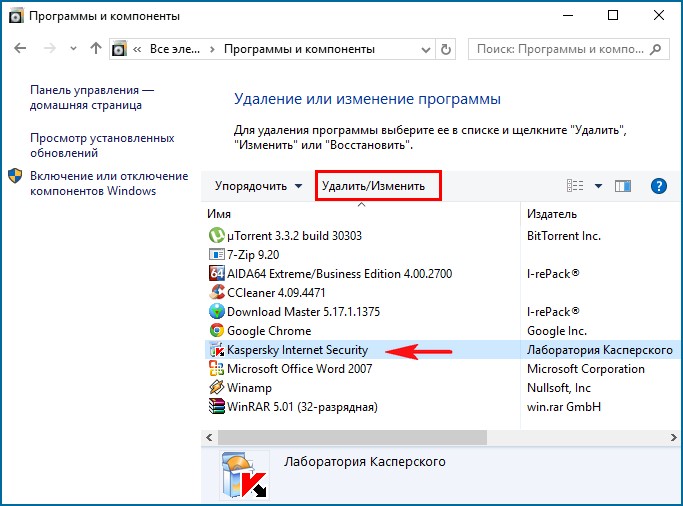Click Лаборатория Касперского text in details pane
This screenshot has height=506, width=683.
click(x=365, y=462)
